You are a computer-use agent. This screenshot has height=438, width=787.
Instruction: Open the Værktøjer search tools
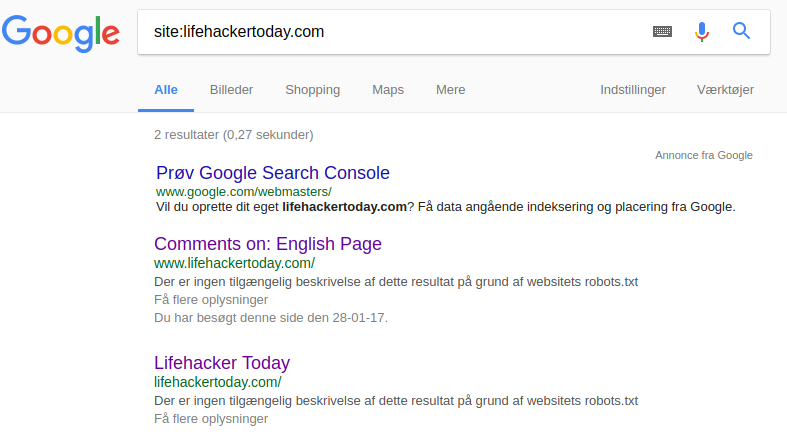[725, 90]
